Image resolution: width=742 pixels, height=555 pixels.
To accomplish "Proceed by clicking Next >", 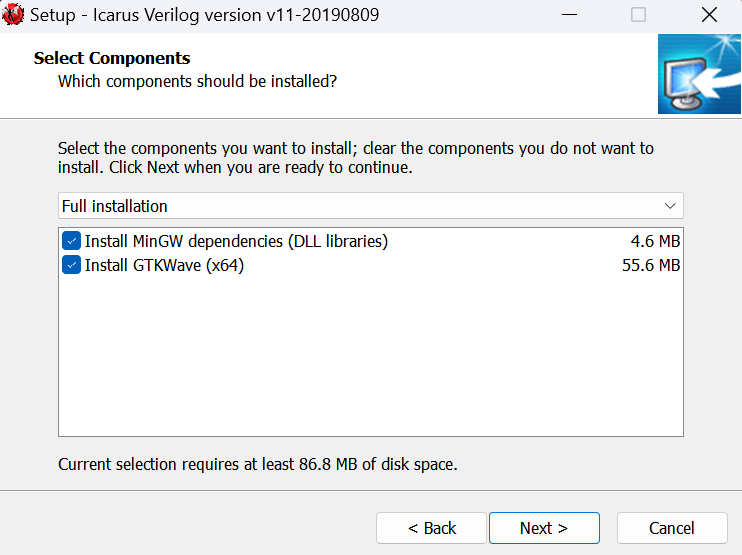I will [x=544, y=528].
